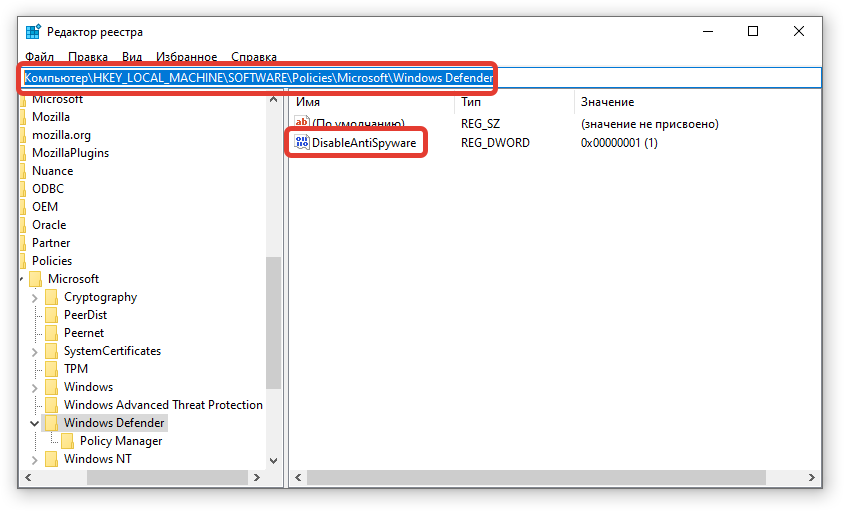Click the tree pane vertical scrollbar thumb
The width and height of the screenshot is (844, 511).
click(273, 323)
